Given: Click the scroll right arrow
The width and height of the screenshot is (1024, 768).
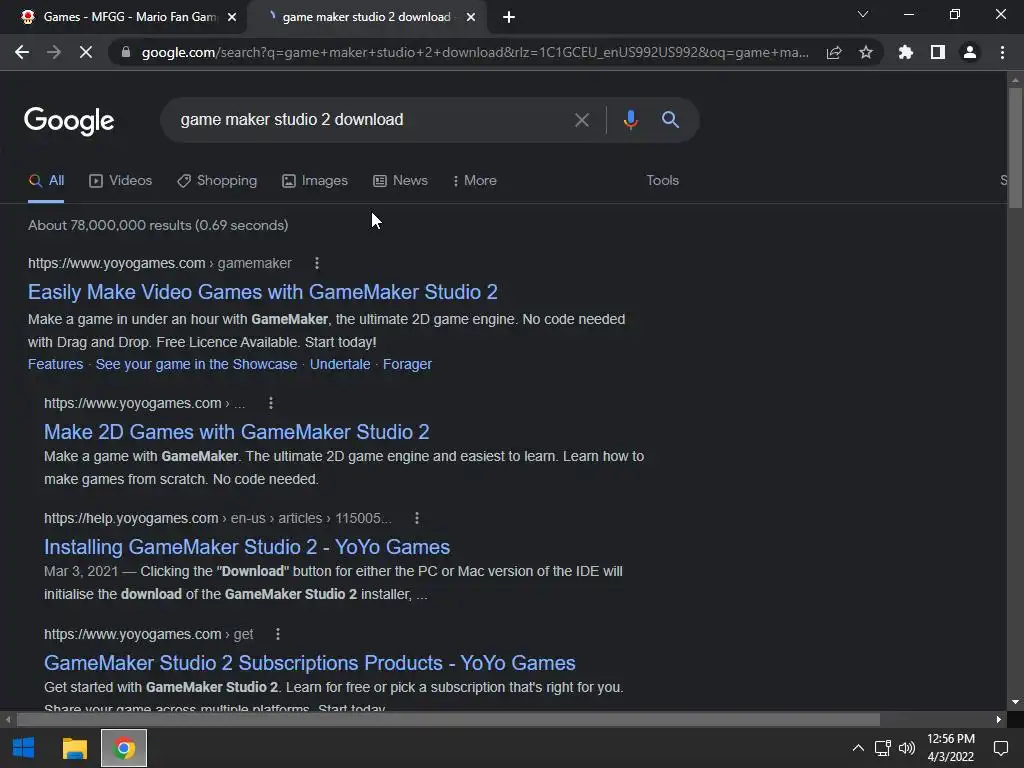Looking at the screenshot, I should (999, 720).
